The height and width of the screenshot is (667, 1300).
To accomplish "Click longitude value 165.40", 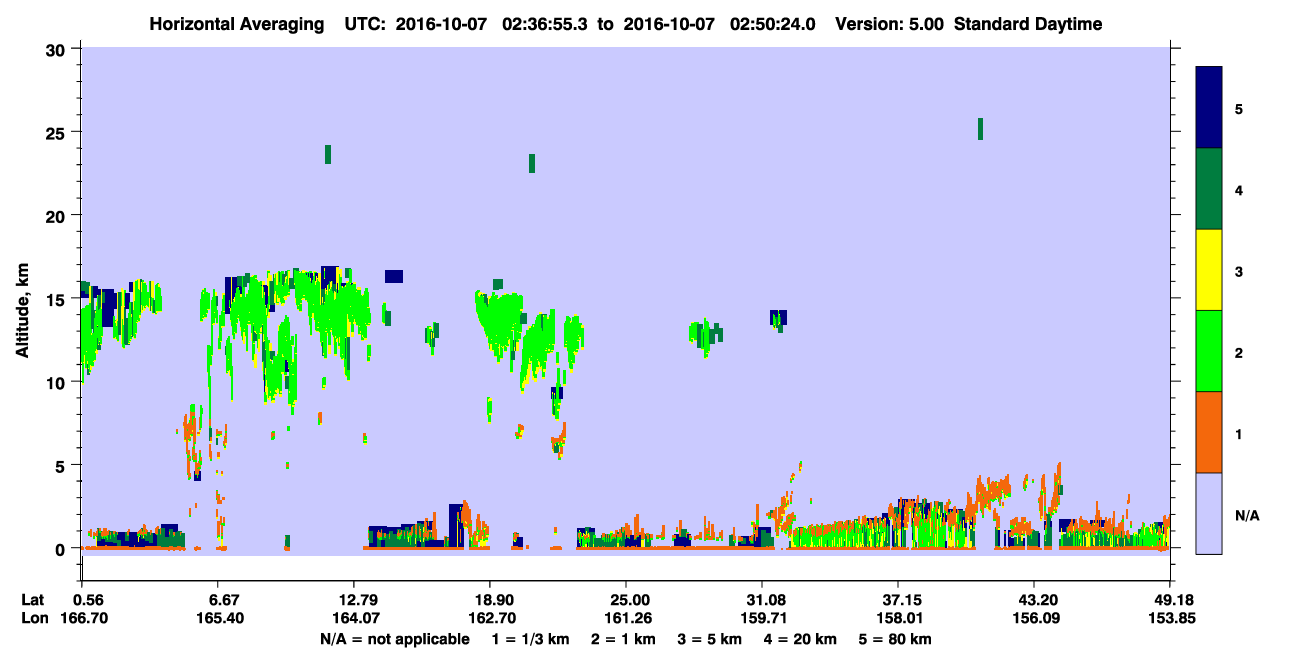I will 218,619.
